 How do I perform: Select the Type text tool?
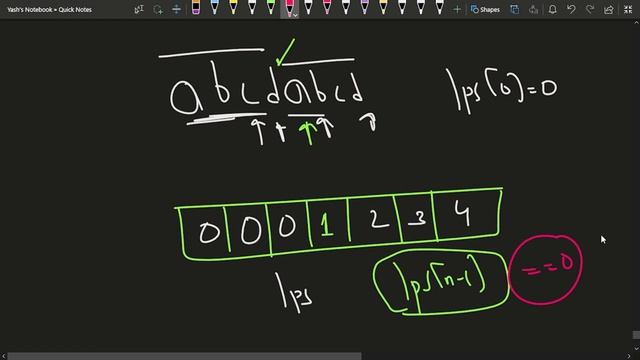(139, 9)
